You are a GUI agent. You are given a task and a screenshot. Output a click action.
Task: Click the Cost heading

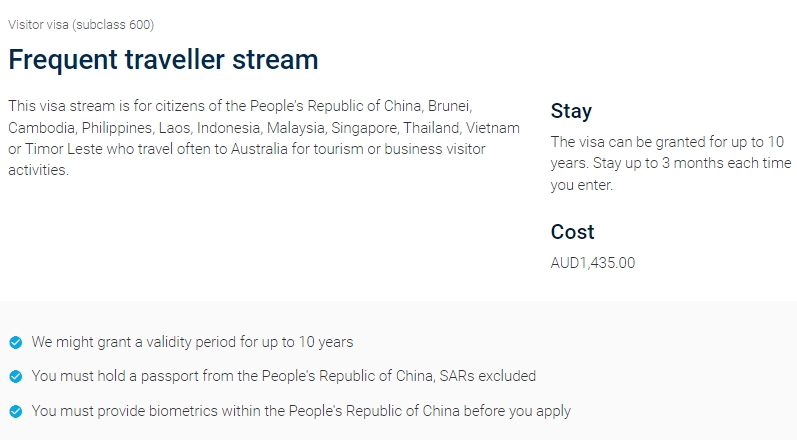tap(572, 232)
